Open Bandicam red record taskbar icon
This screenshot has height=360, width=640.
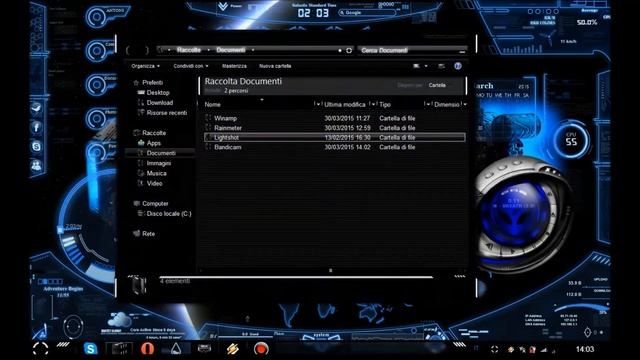(x=261, y=349)
